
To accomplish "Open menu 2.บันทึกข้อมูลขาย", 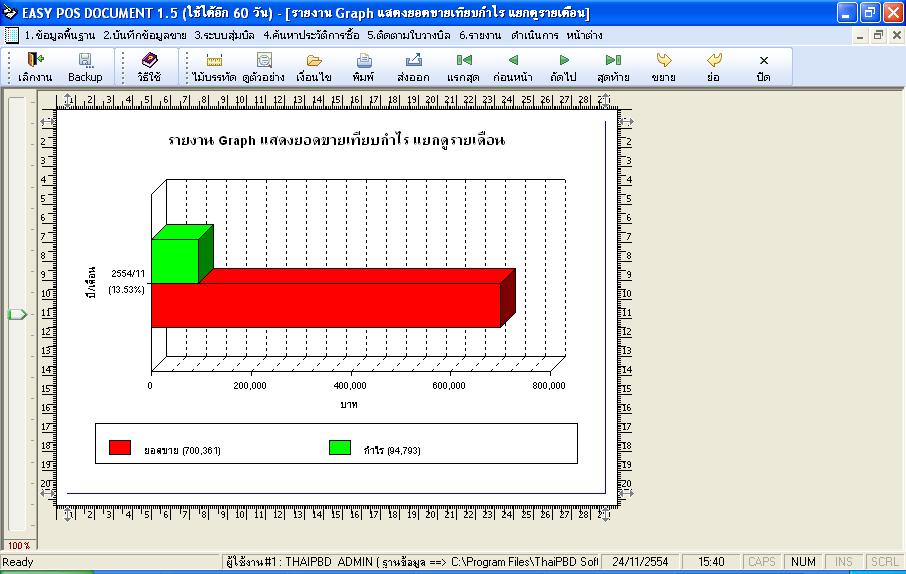I will point(144,35).
